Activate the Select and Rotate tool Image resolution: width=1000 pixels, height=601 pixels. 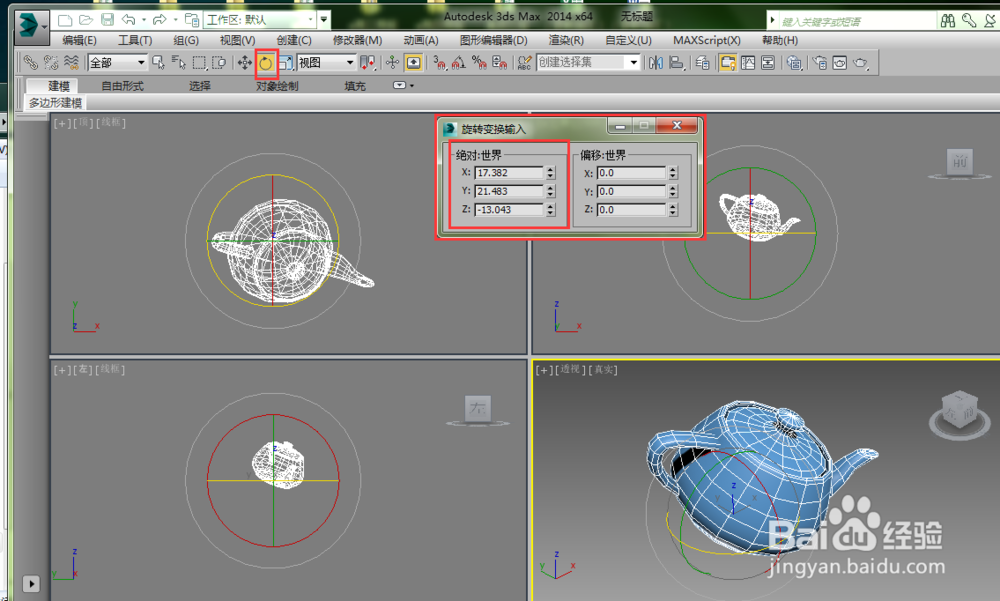pos(265,63)
